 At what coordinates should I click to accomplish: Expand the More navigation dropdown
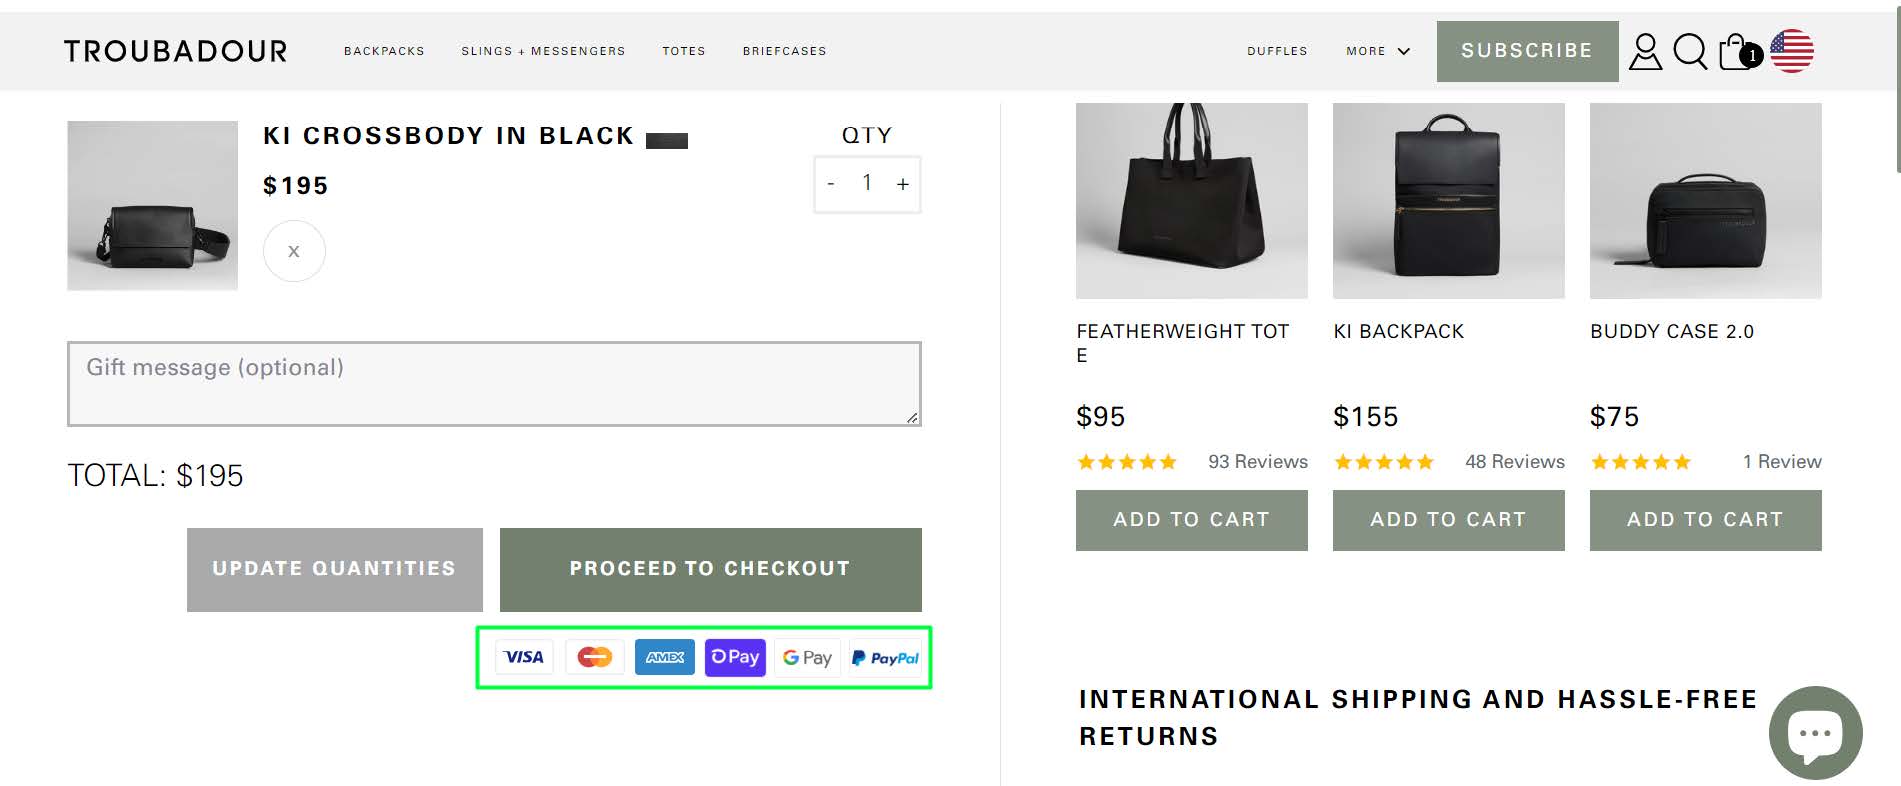(x=1377, y=51)
